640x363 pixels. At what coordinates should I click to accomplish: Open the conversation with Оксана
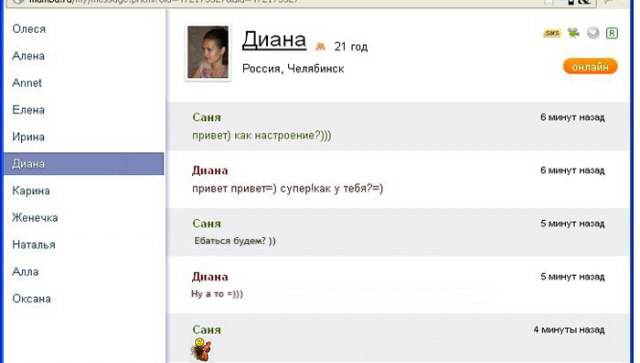31,298
